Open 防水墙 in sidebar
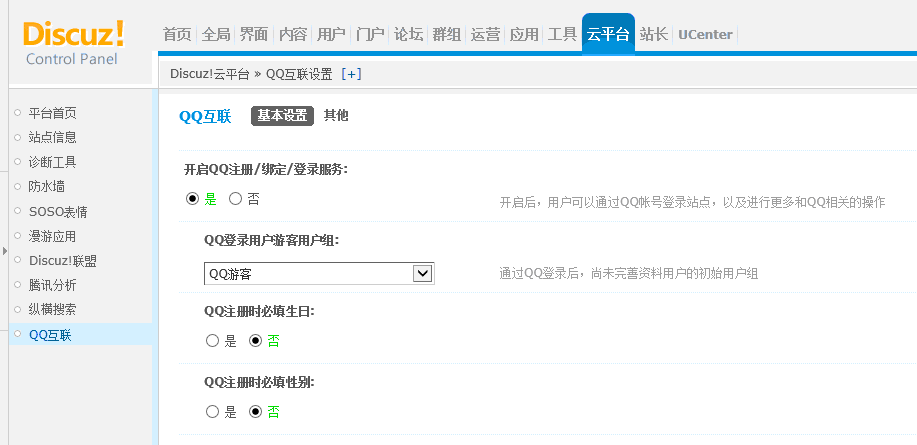 (46, 187)
